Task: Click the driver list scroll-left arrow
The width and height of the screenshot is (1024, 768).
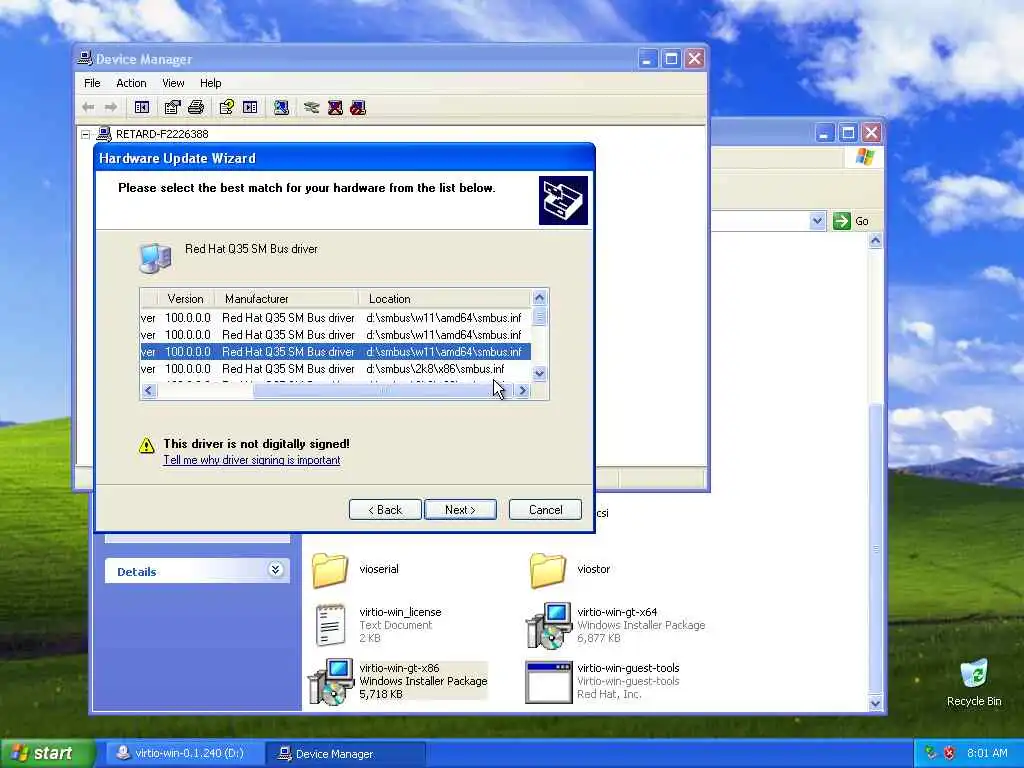Action: point(148,391)
